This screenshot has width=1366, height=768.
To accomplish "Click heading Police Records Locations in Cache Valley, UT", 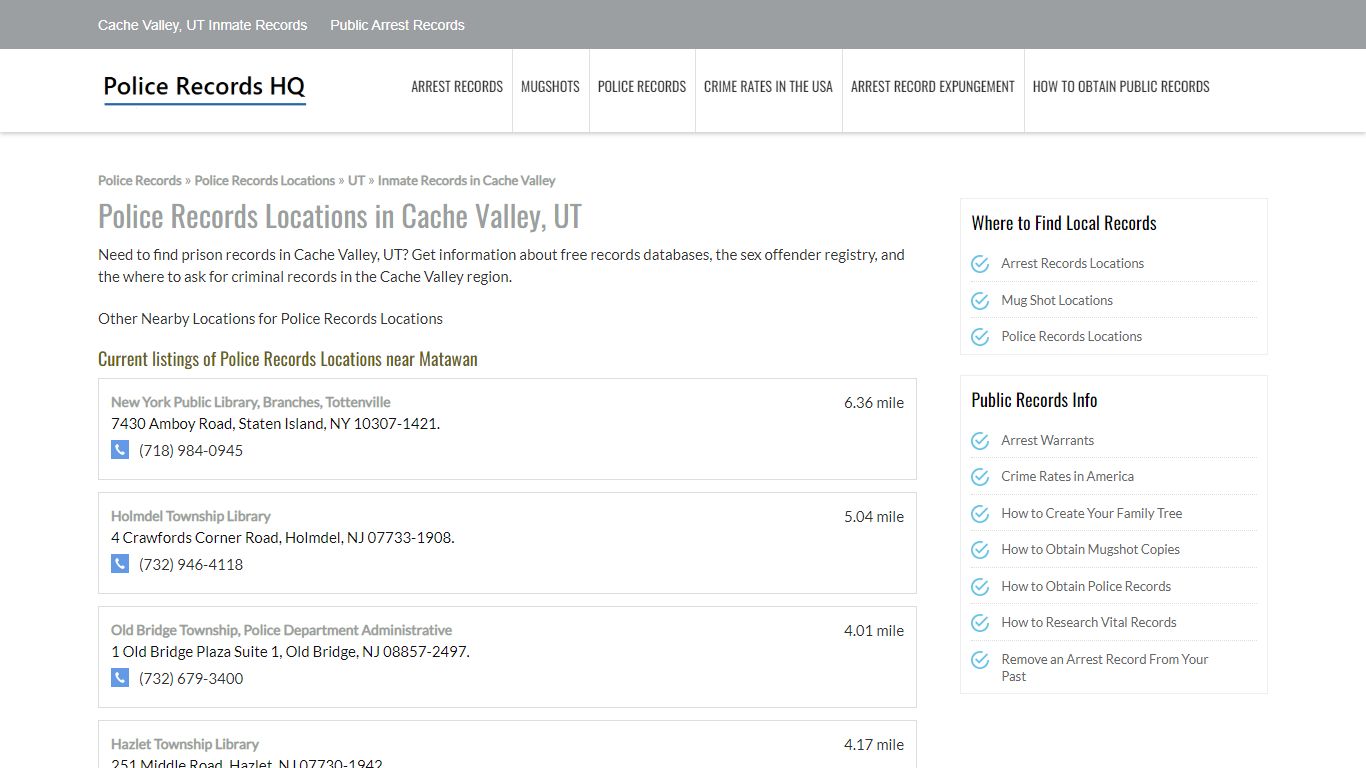I will click(340, 217).
